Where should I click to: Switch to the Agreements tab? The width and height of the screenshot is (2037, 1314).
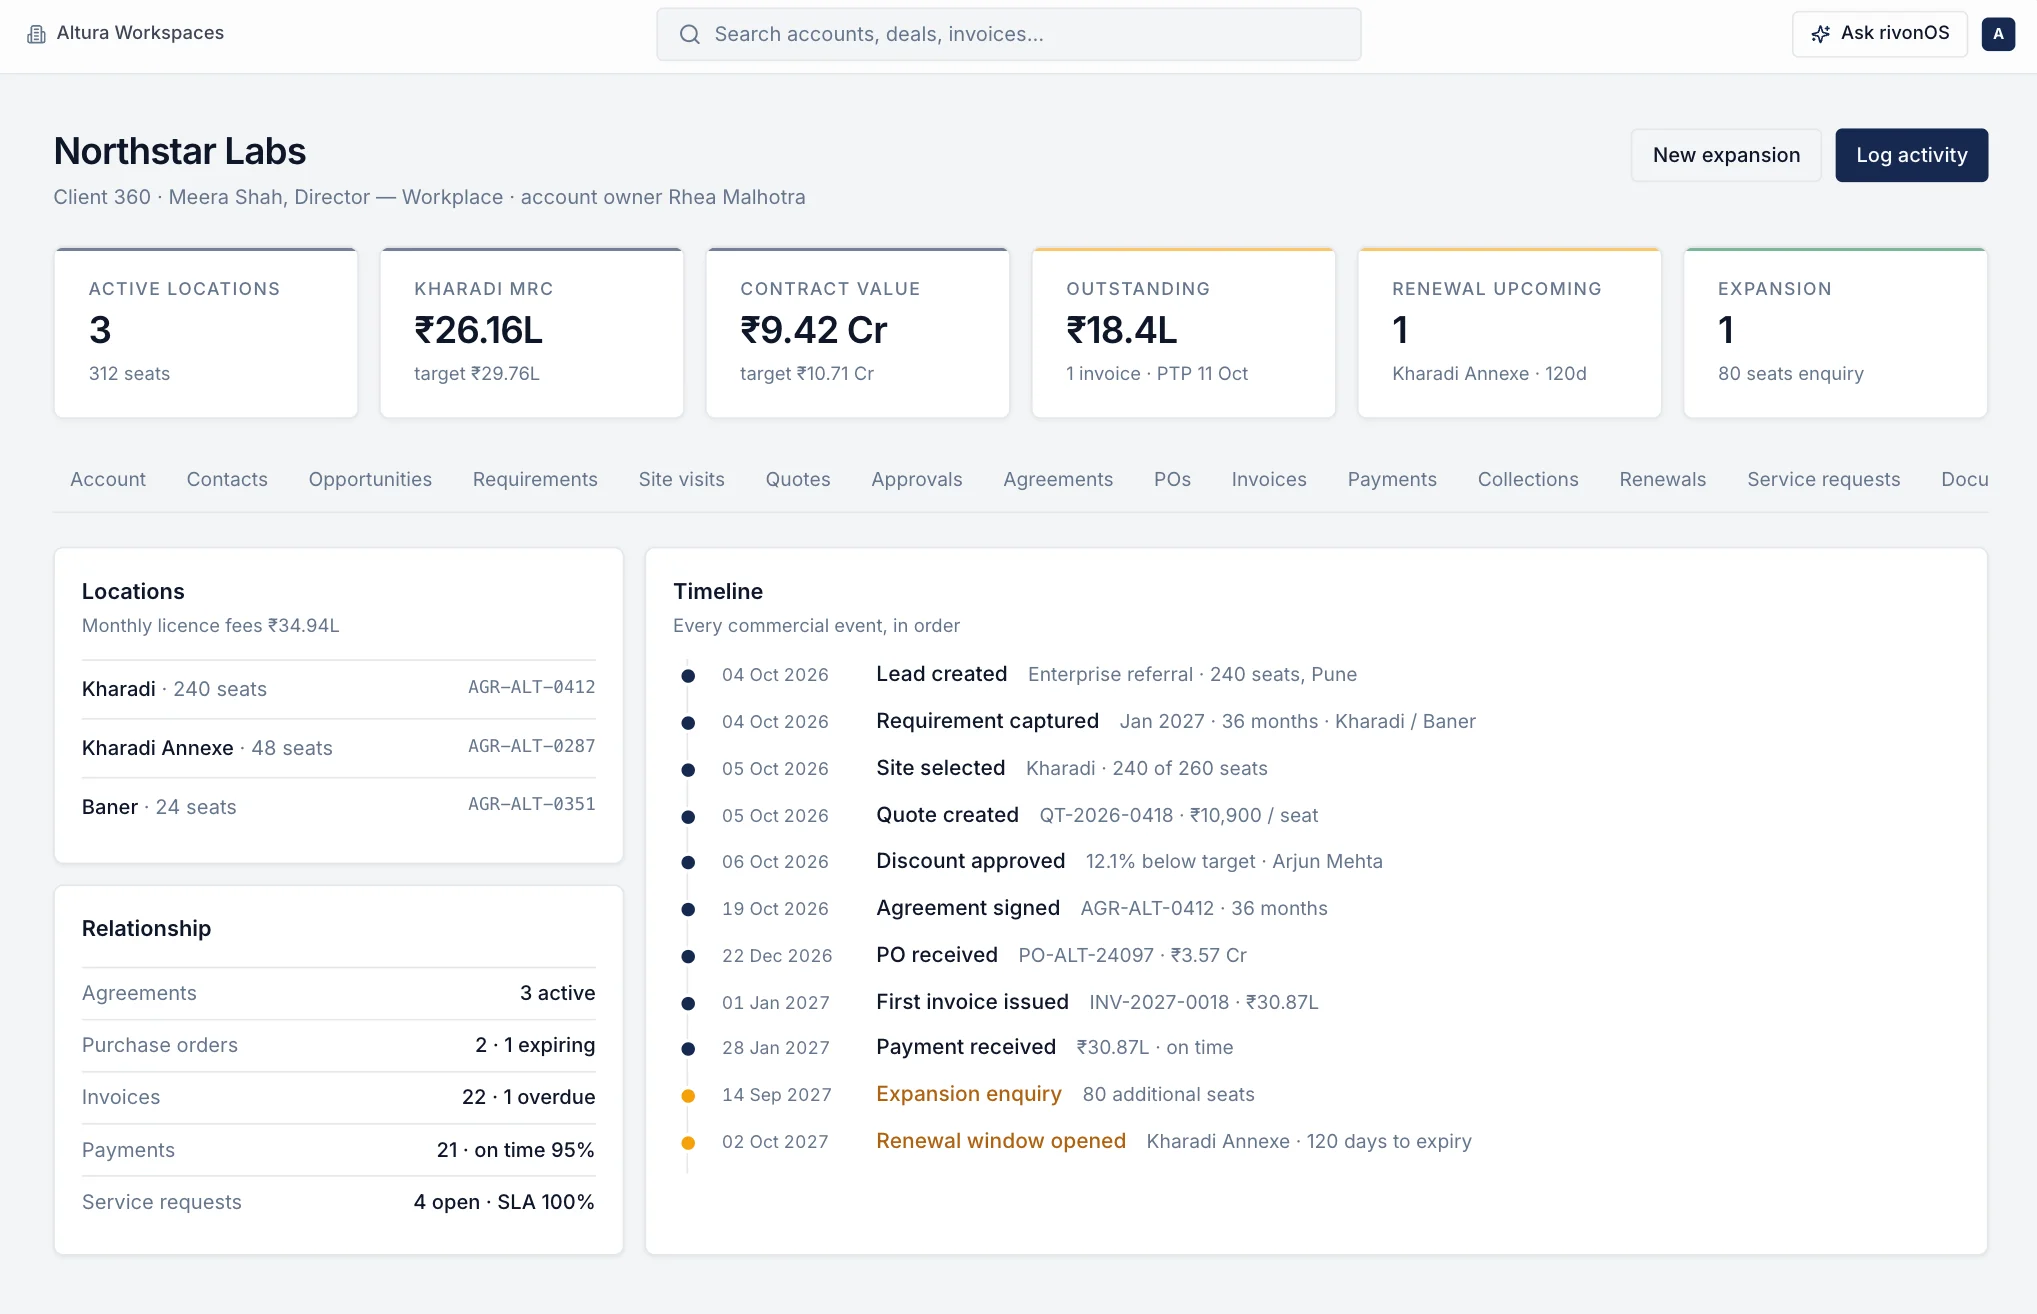pos(1058,479)
